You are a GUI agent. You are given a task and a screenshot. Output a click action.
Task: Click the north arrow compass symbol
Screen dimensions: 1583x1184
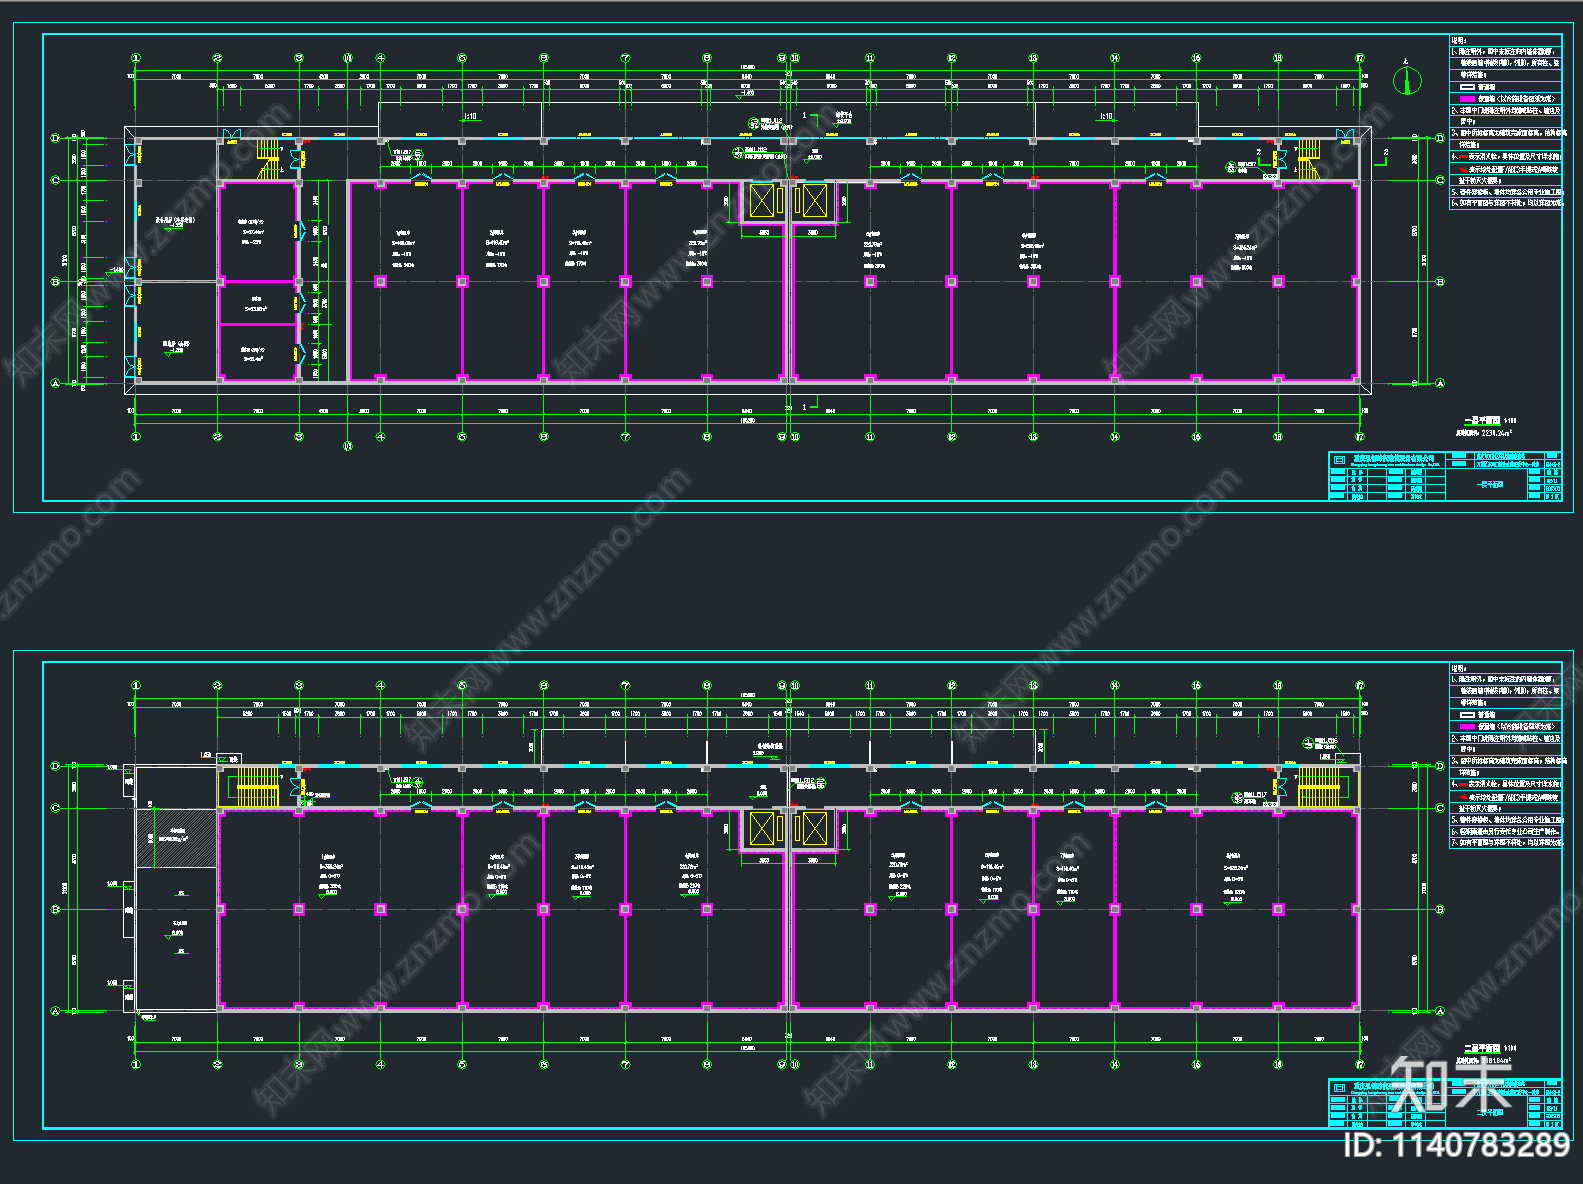pyautogui.click(x=1407, y=79)
